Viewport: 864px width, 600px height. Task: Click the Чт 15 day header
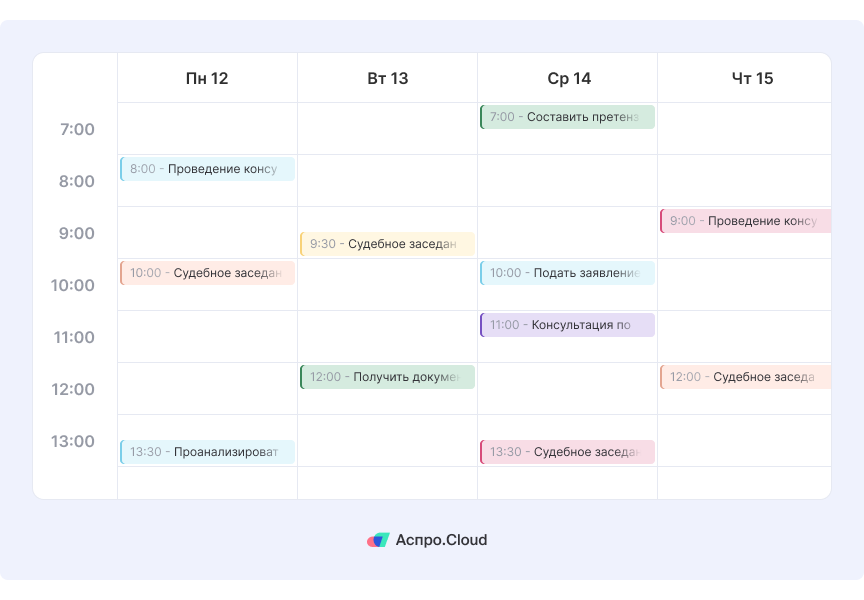(752, 78)
